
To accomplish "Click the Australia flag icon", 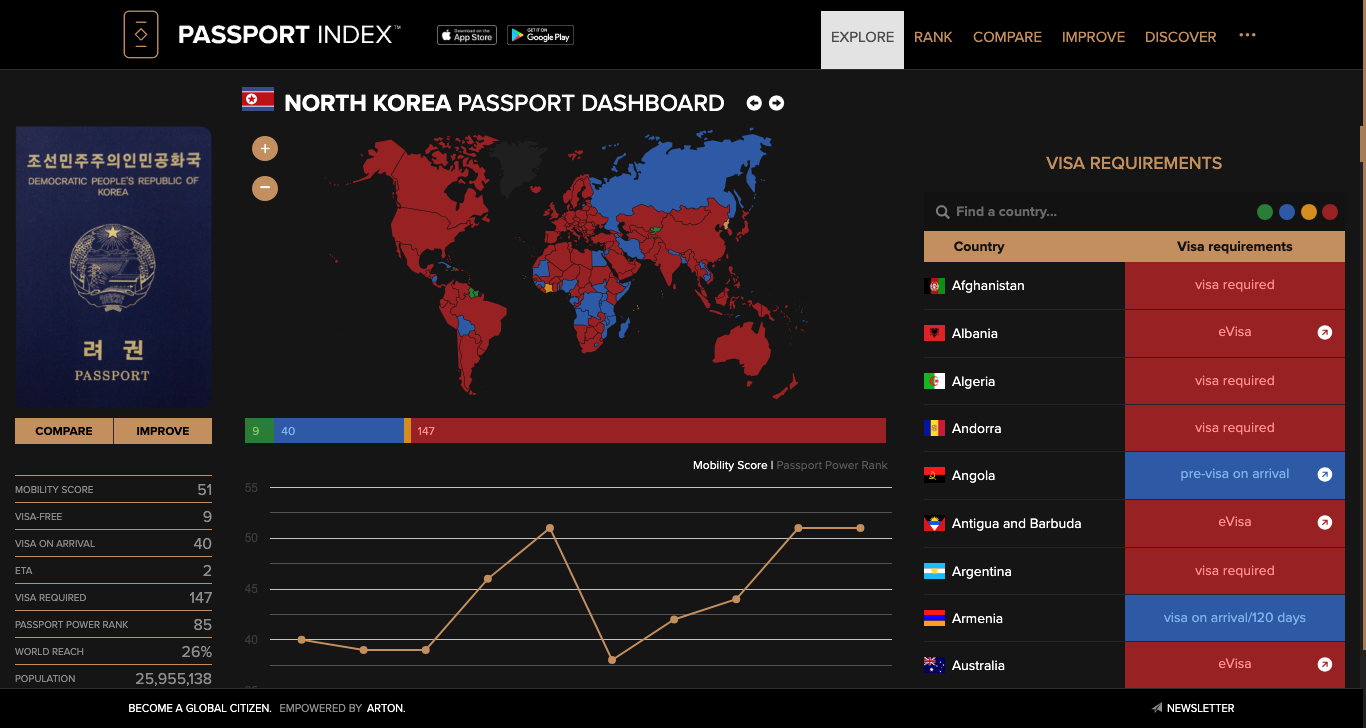I will (x=935, y=665).
